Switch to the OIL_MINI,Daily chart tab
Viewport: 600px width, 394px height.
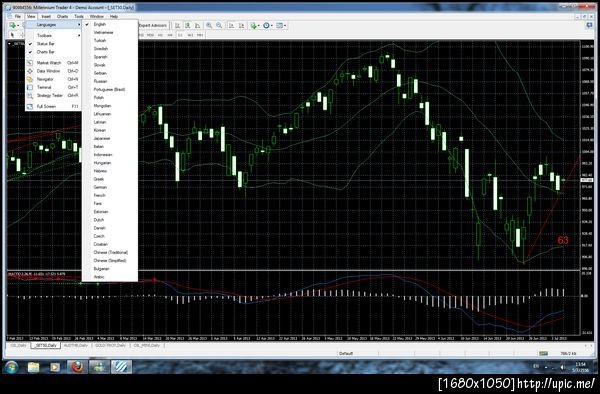147,345
